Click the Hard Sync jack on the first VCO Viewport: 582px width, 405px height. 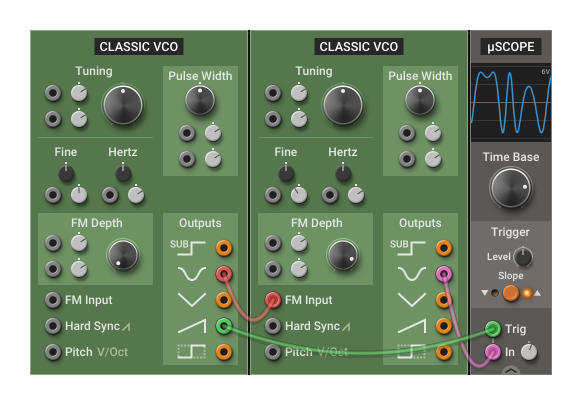tap(53, 326)
